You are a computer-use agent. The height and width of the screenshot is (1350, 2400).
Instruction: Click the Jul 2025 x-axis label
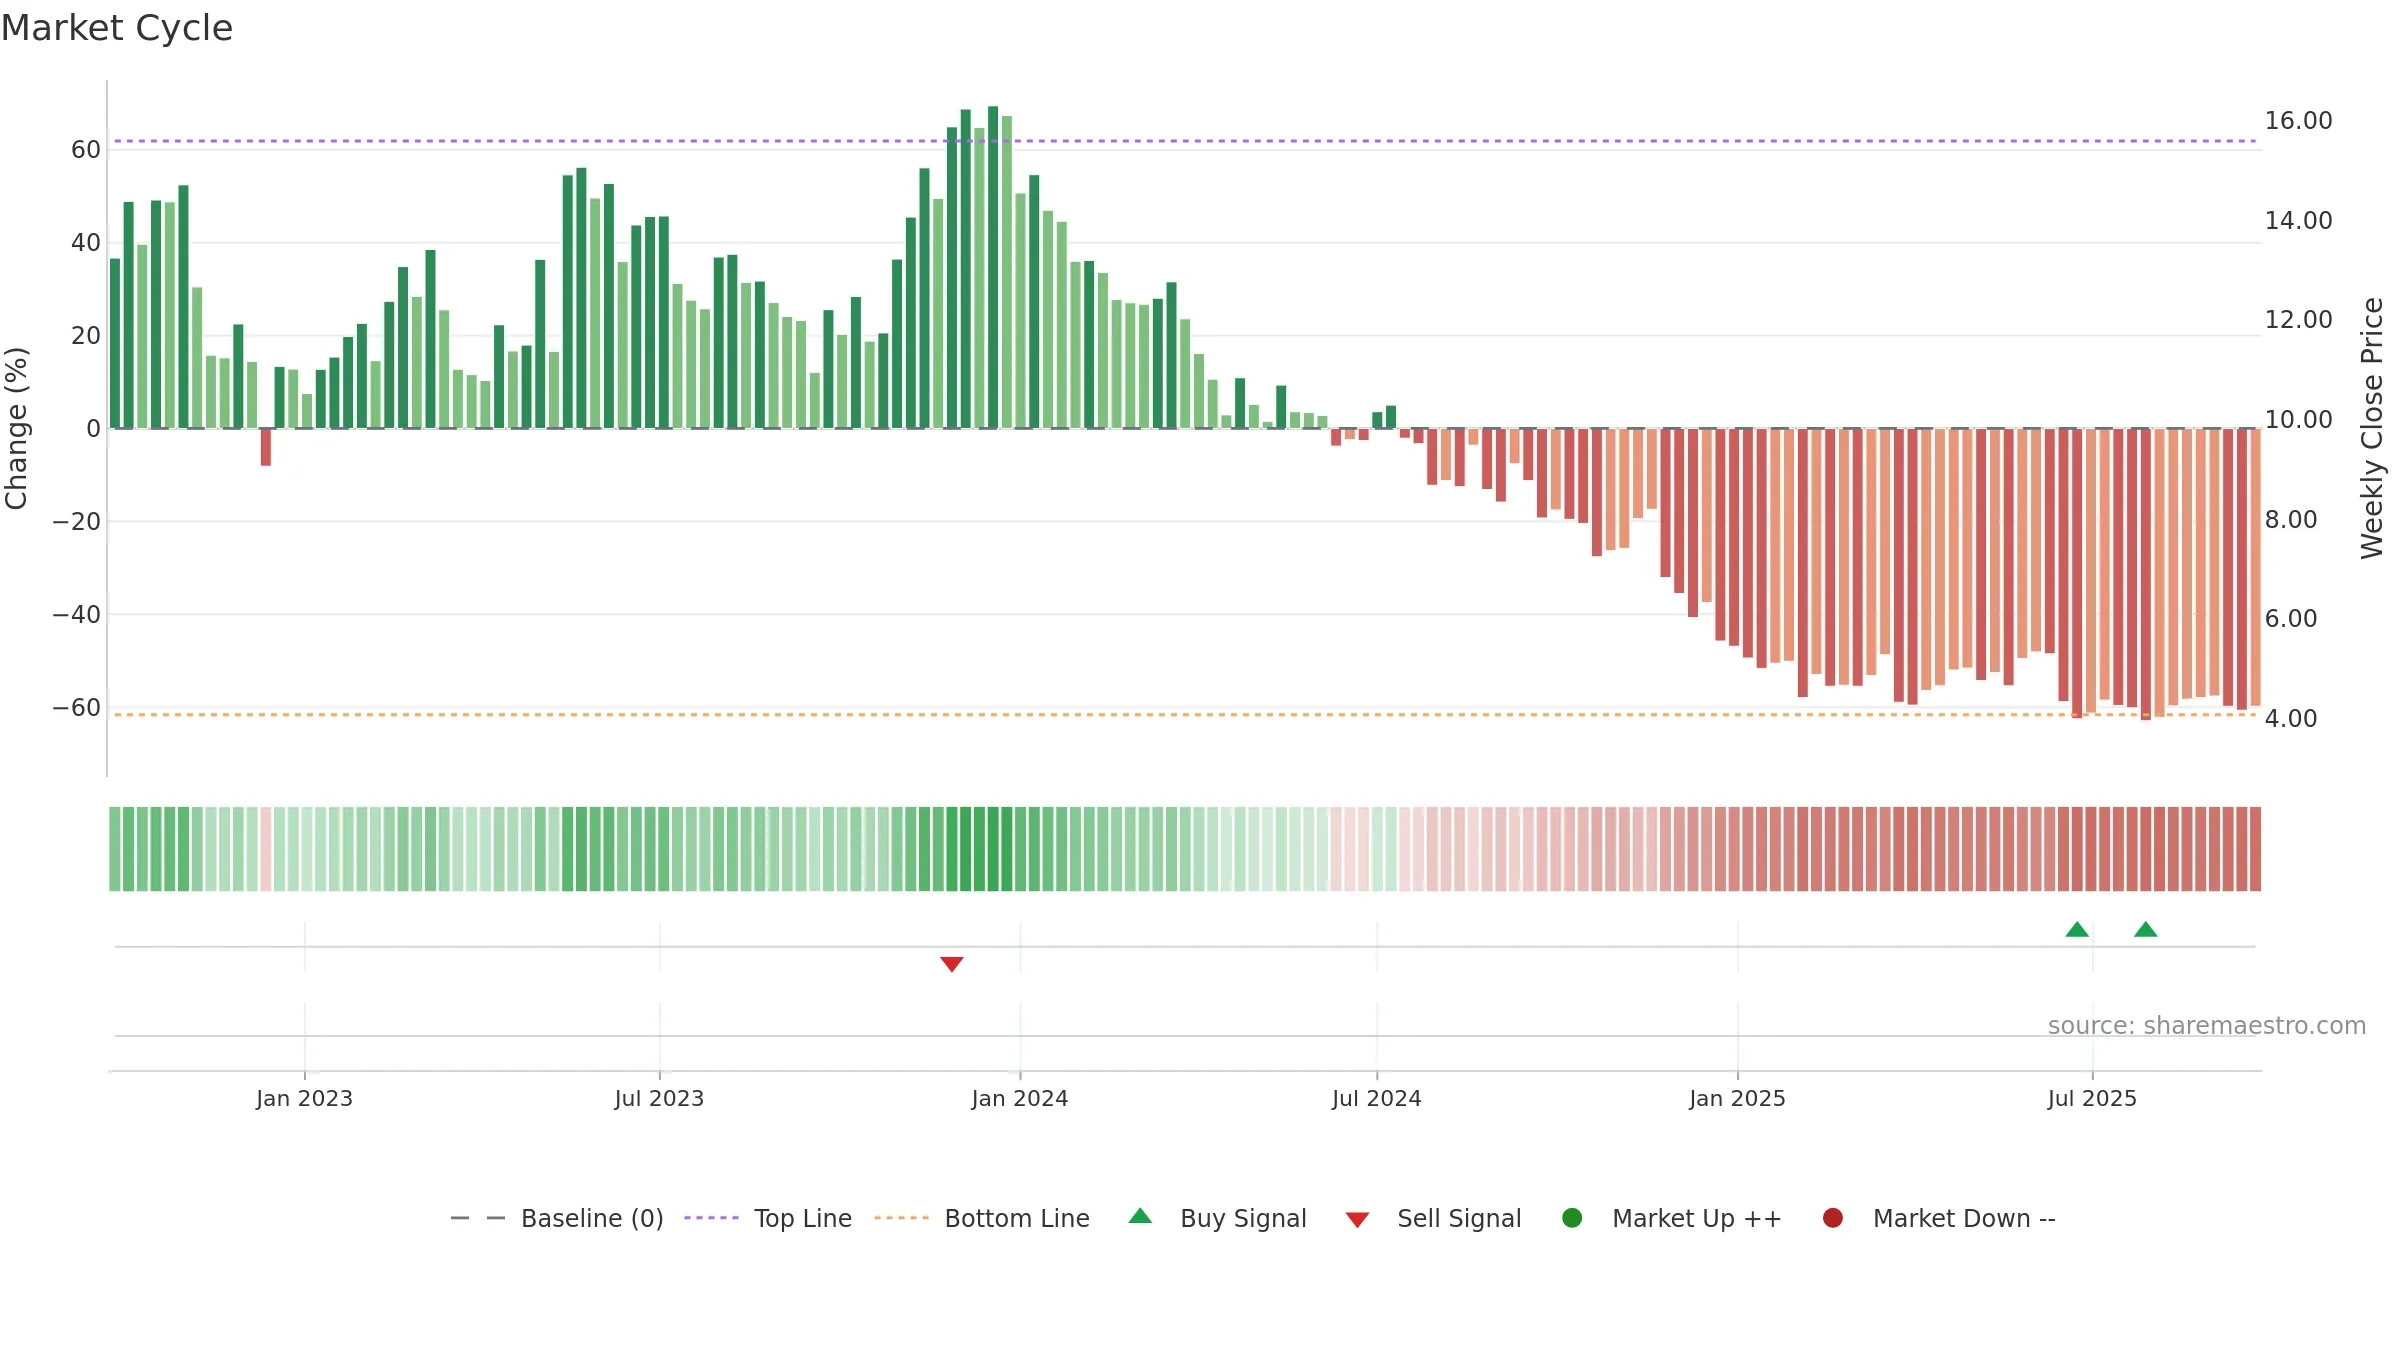coord(2092,1098)
